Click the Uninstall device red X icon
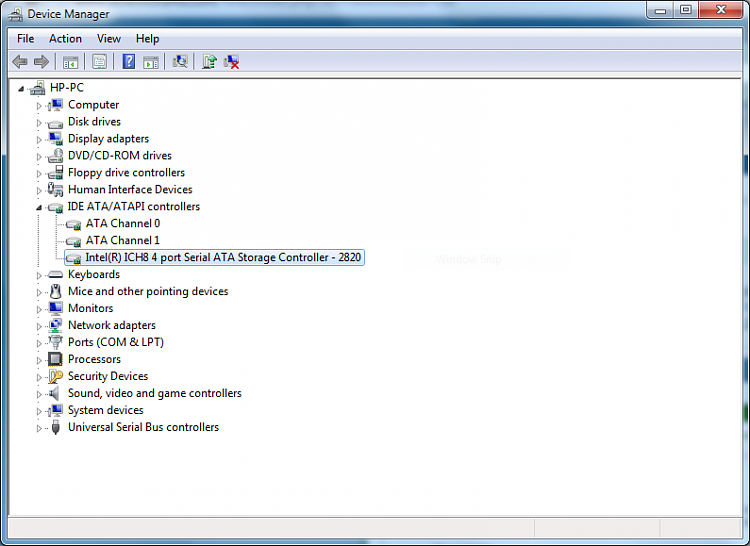This screenshot has width=750, height=546. click(x=232, y=62)
